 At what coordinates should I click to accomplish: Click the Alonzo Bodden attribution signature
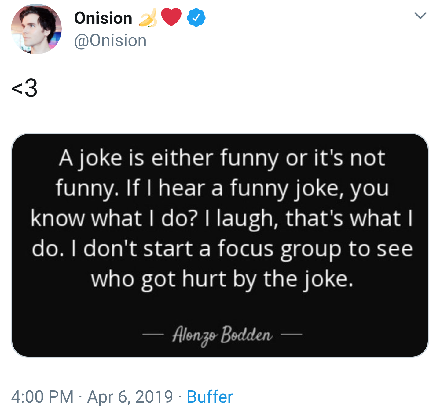pos(222,335)
